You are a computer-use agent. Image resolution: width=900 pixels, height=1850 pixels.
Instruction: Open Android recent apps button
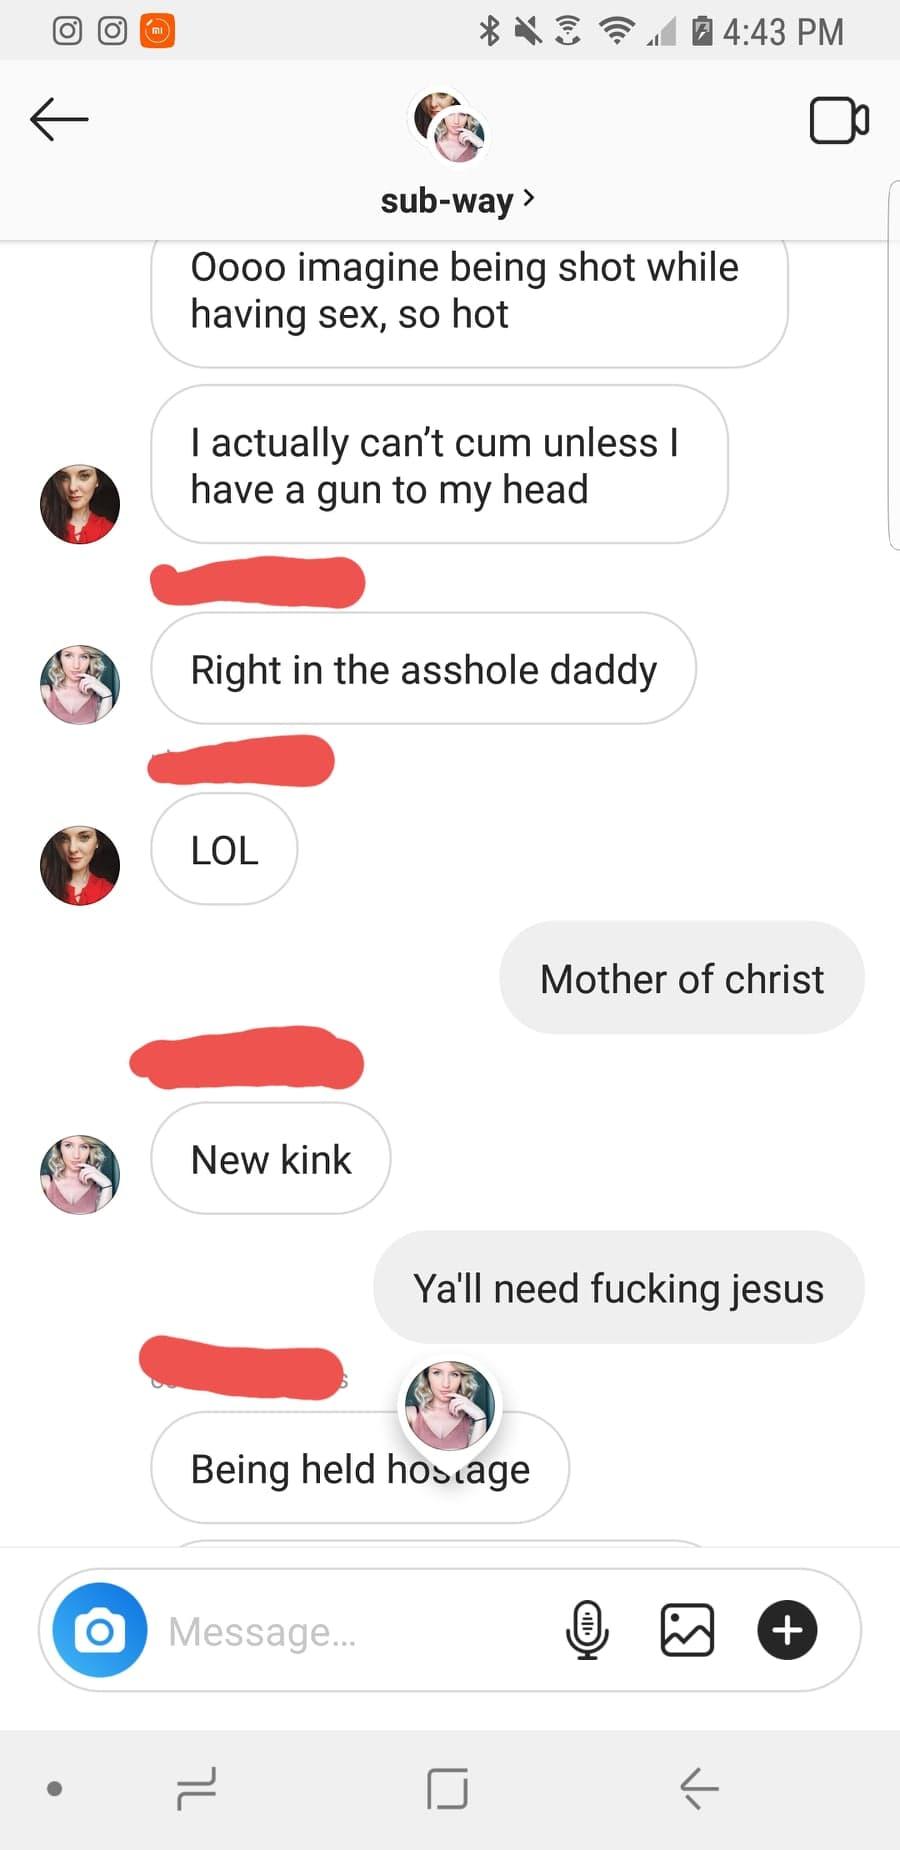[x=196, y=1789]
